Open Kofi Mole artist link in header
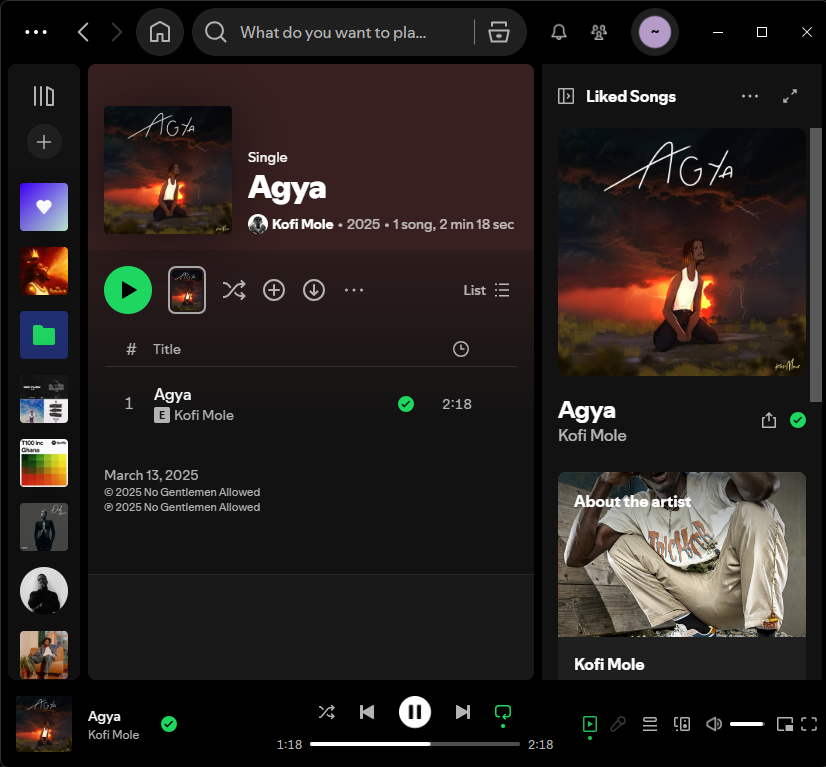 click(x=302, y=224)
